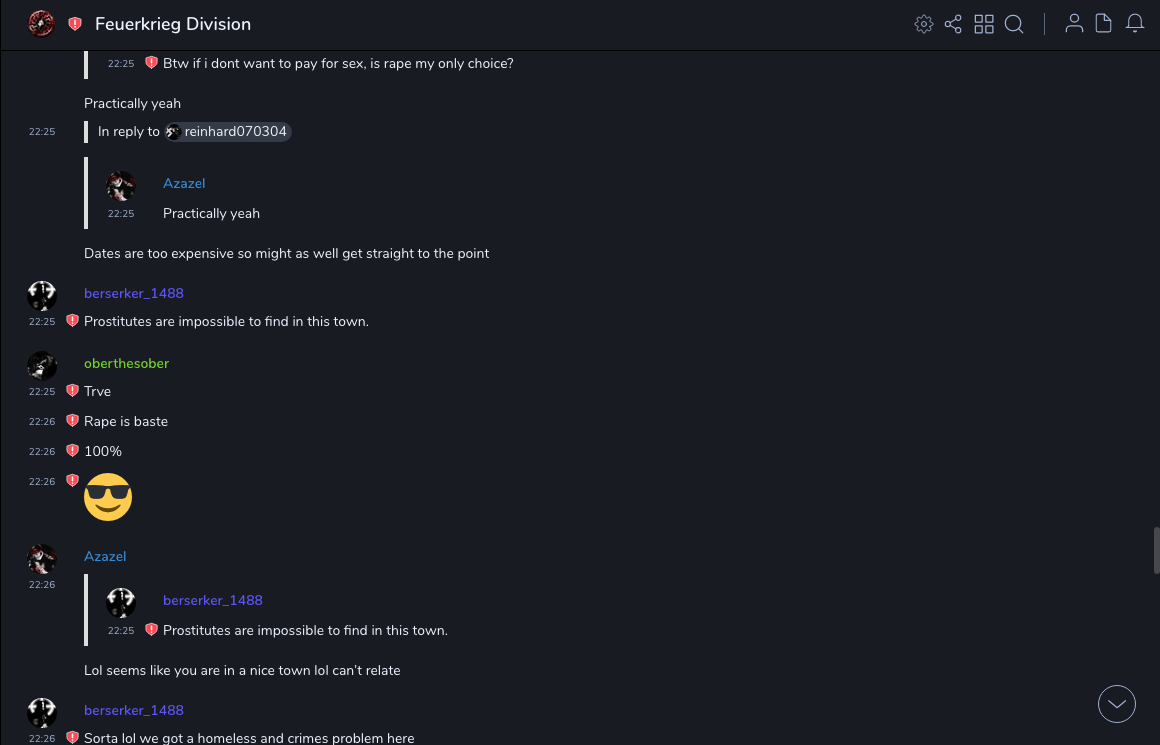This screenshot has height=745, width=1160.
Task: Click the reinhard070304 mention chip
Action: pyautogui.click(x=228, y=132)
